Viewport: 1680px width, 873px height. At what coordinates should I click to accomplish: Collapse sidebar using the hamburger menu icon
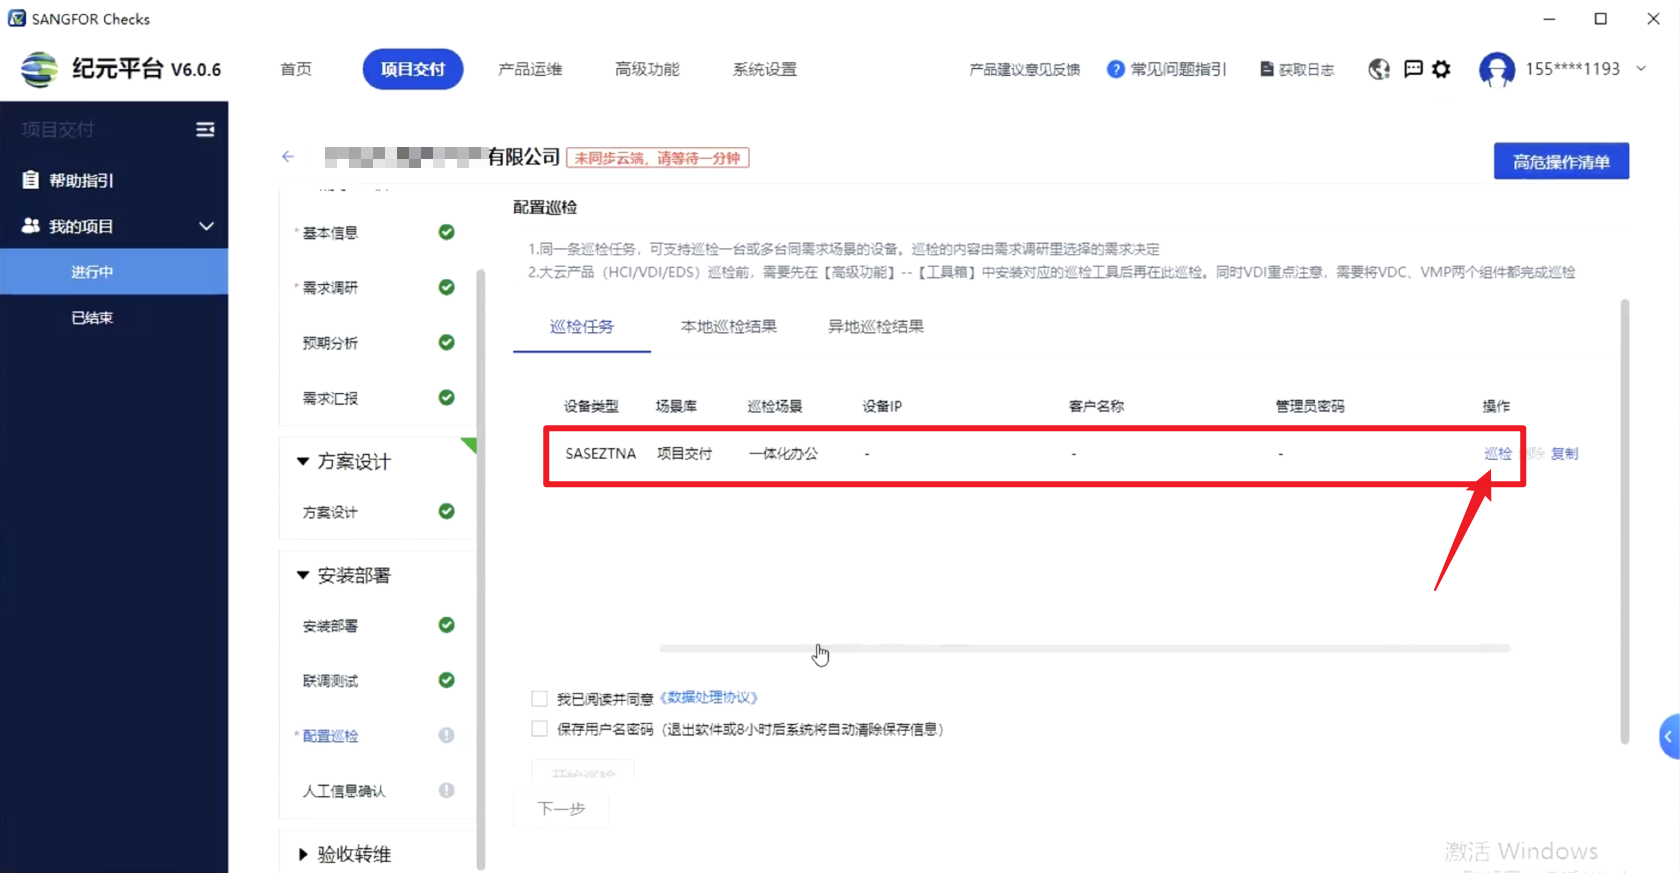(x=205, y=130)
